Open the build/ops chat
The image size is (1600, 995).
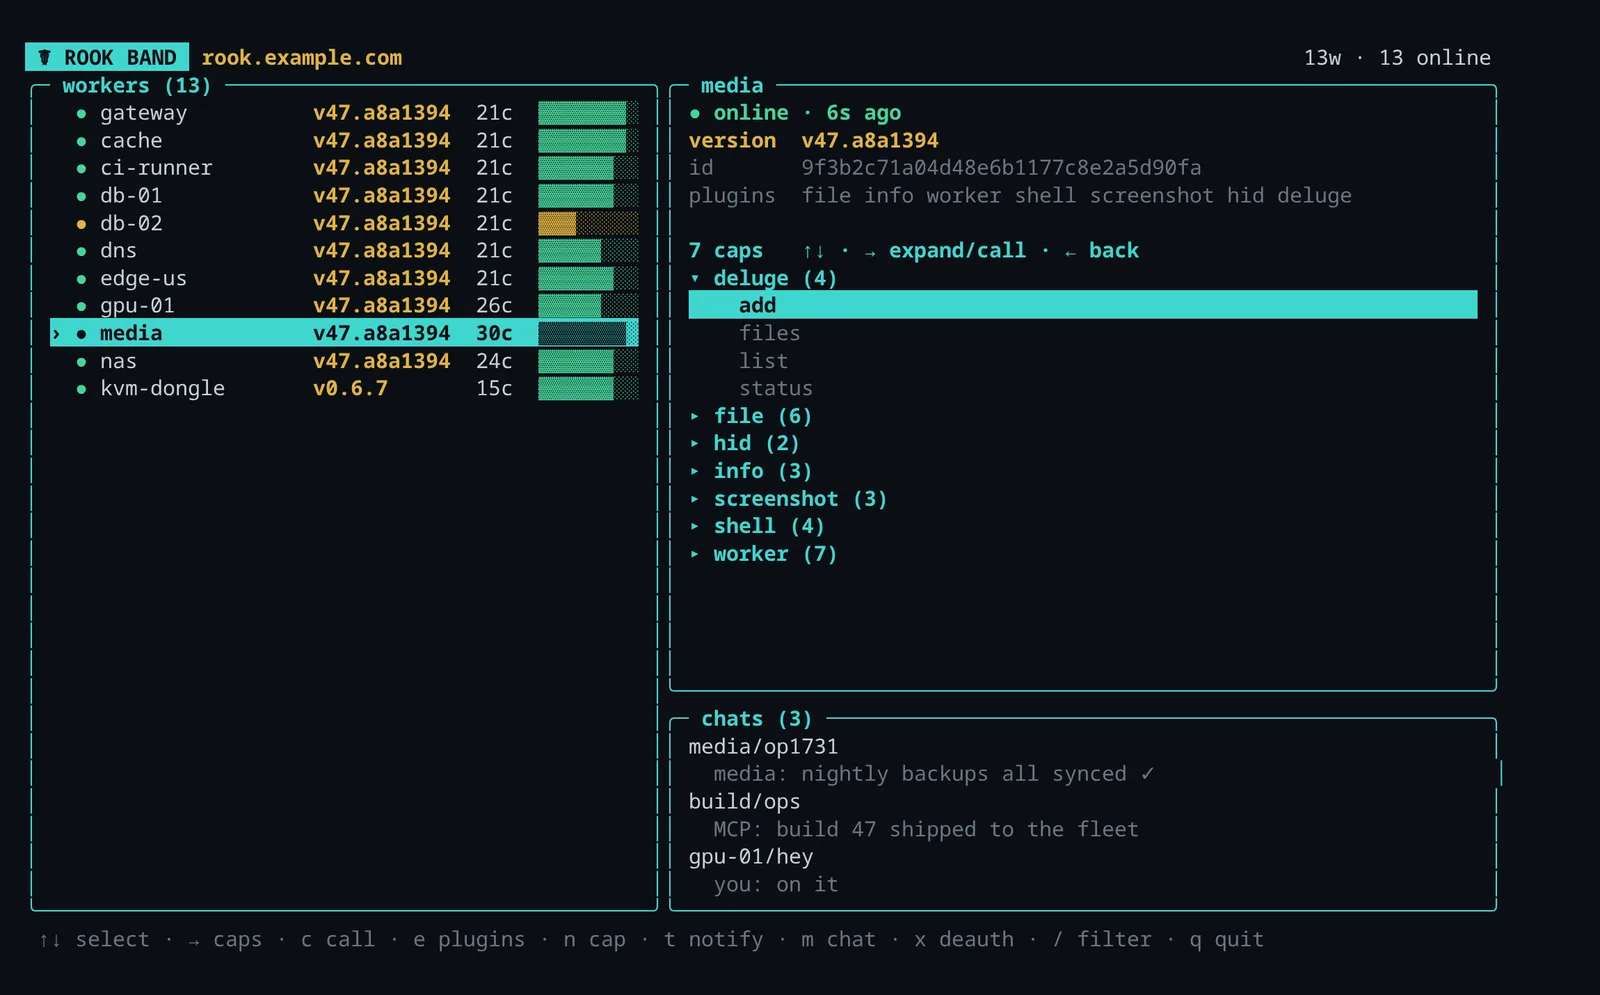click(x=745, y=802)
